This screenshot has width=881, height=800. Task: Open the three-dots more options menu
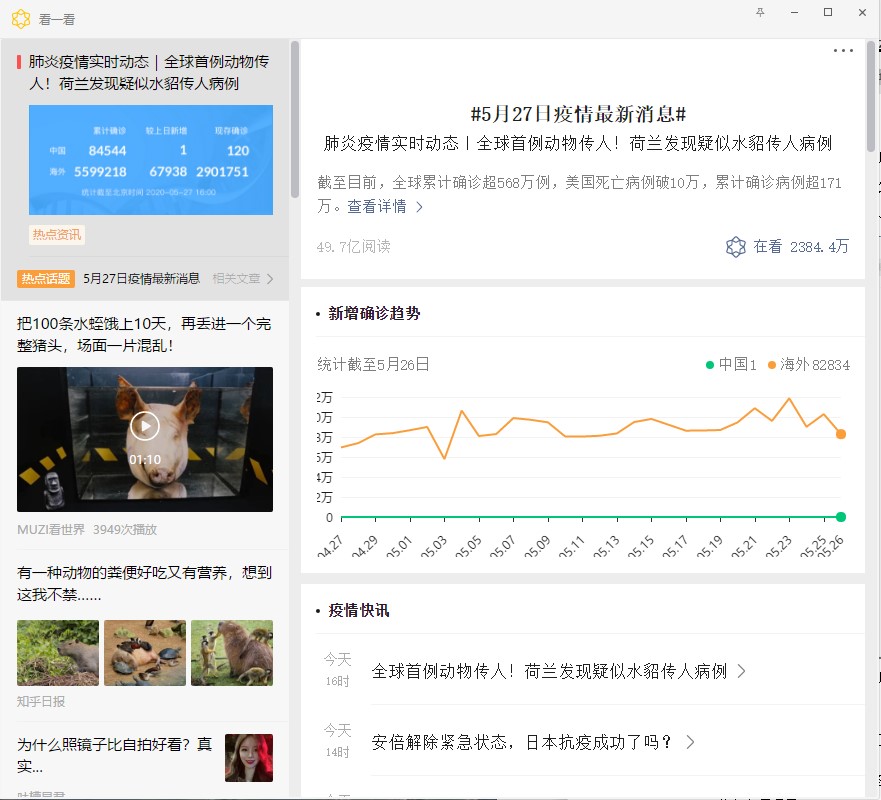[x=843, y=51]
